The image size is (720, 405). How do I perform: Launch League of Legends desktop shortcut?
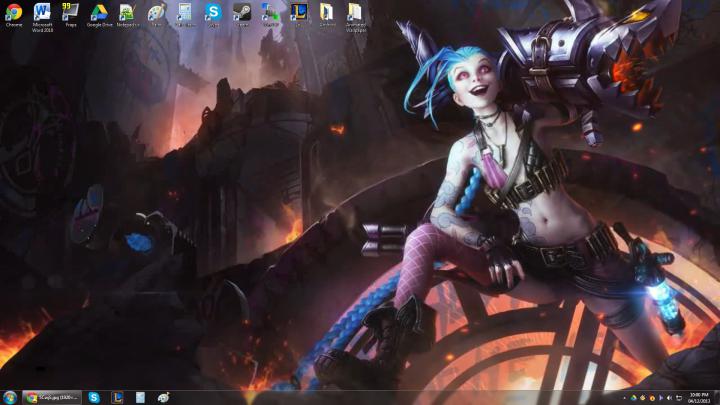tap(299, 15)
